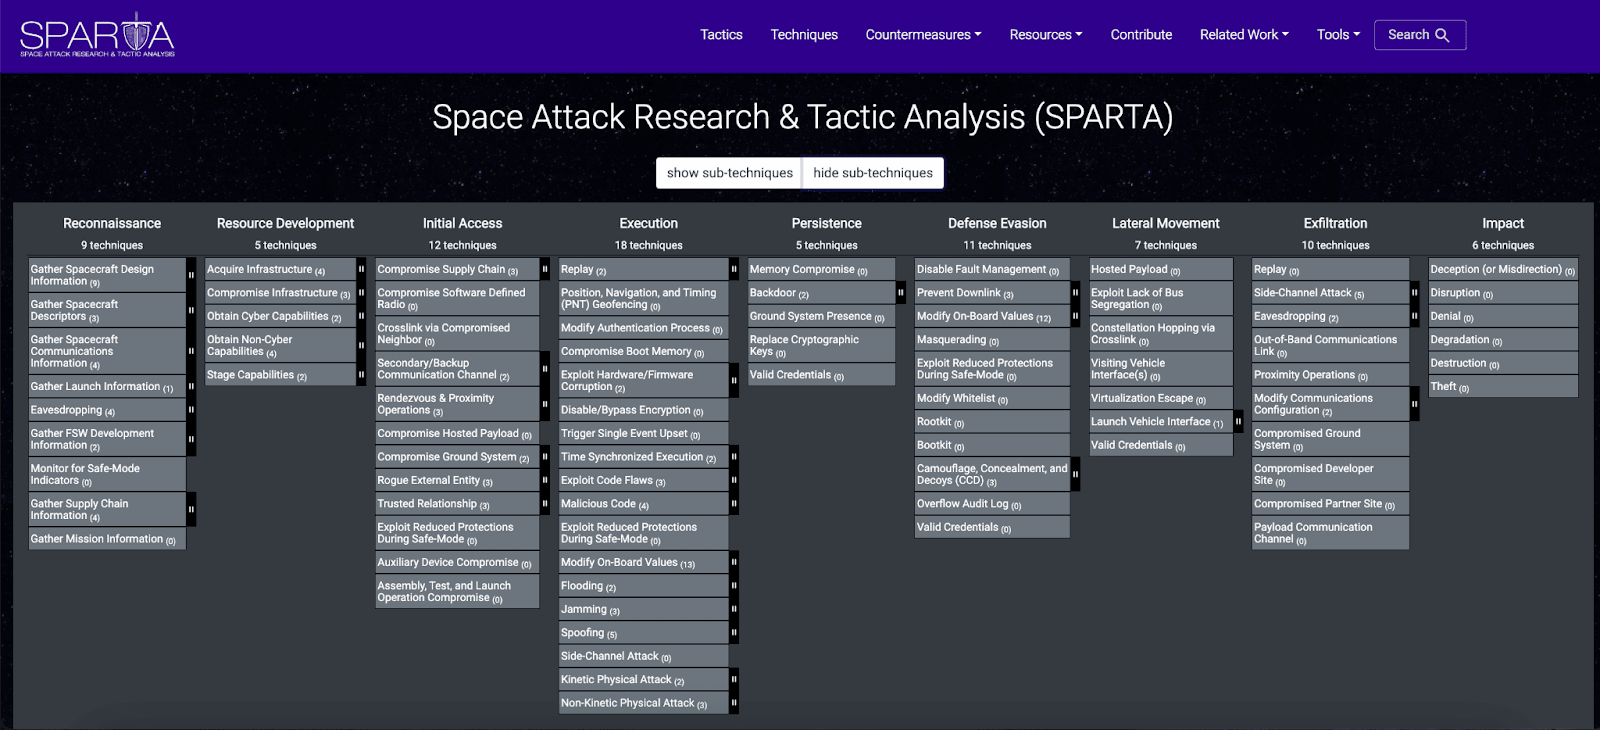This screenshot has height=730, width=1600.
Task: Open Compromise Software Defined Radio technique
Action: pyautogui.click(x=457, y=299)
